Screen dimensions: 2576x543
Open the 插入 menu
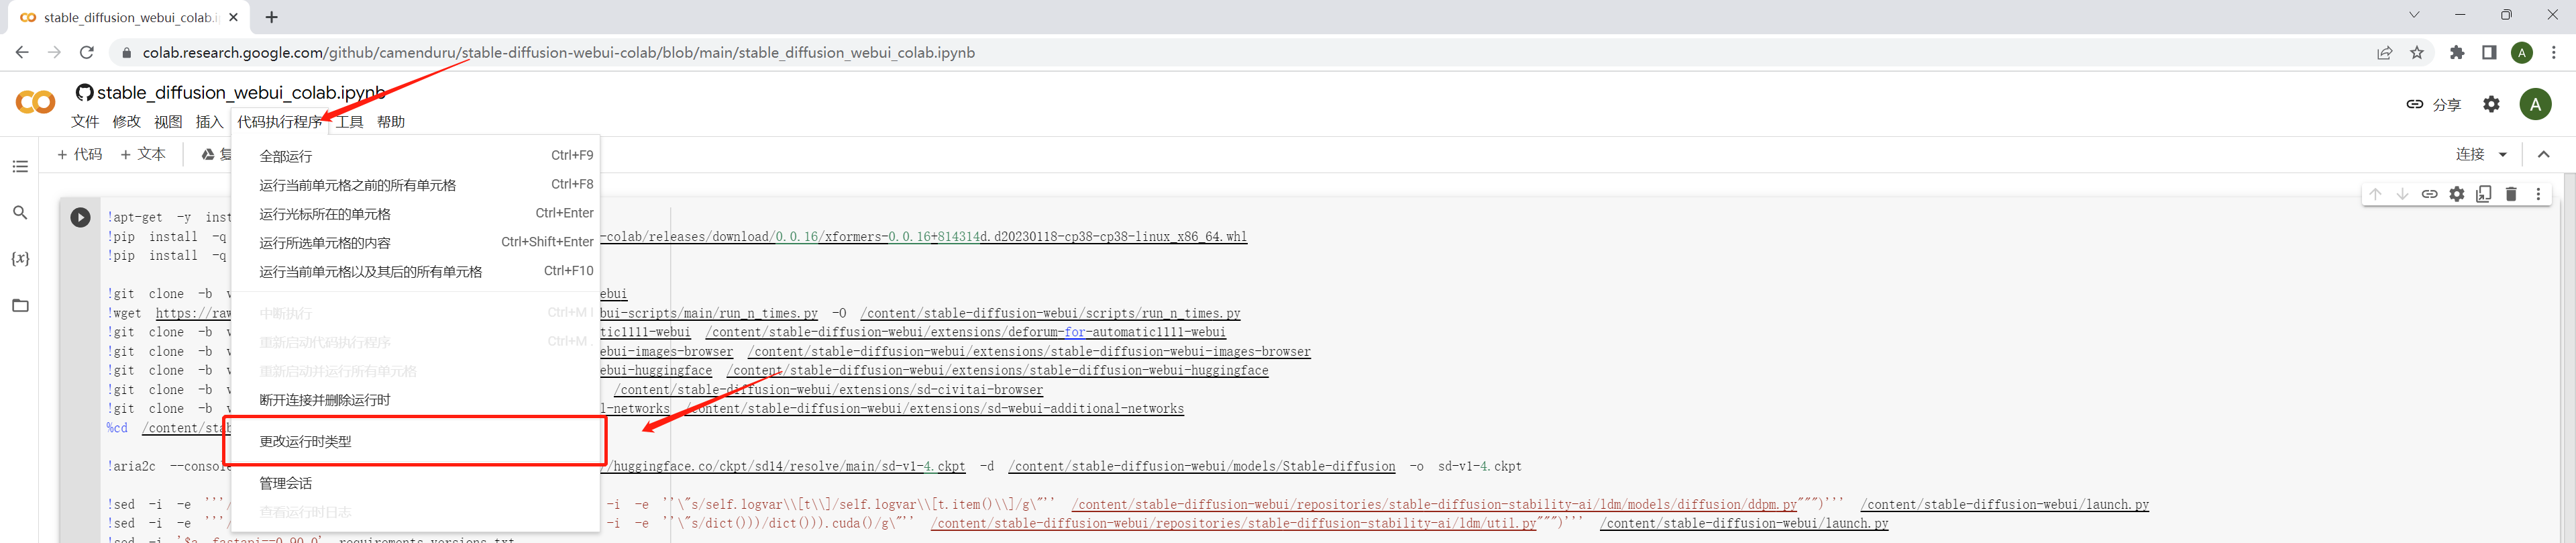point(209,122)
